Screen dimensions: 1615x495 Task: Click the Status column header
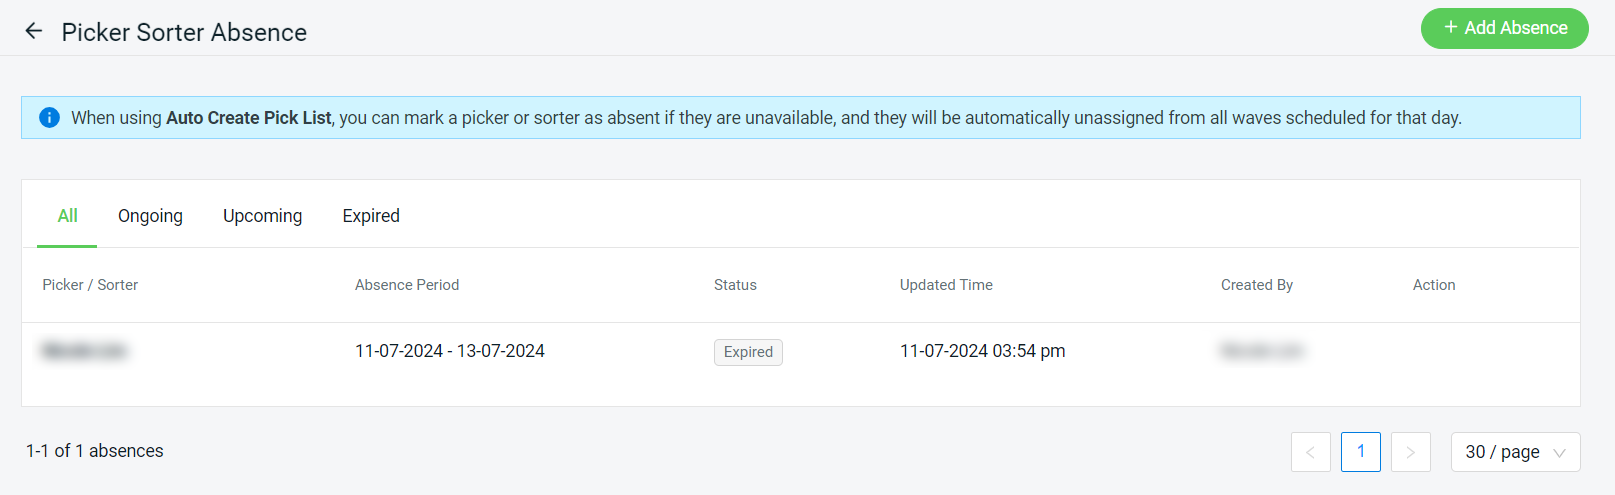coord(735,285)
